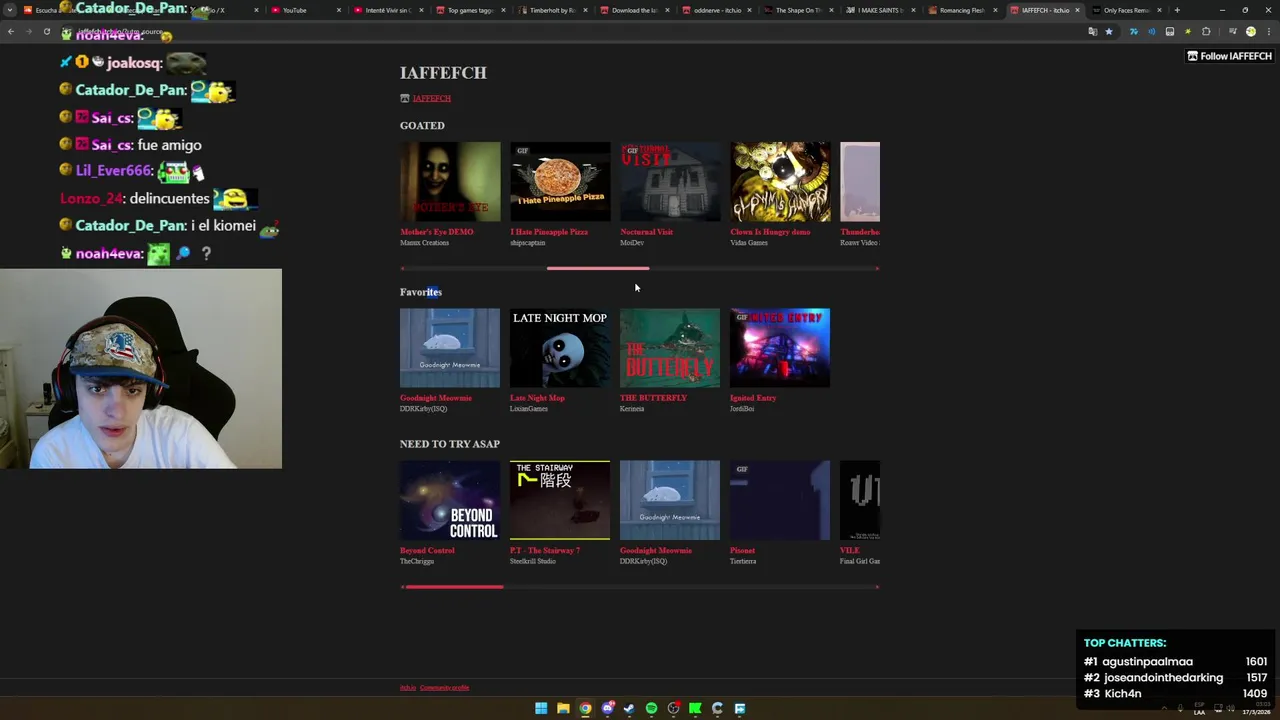Click the Masnx Creations author name
The image size is (1280, 720).
[x=424, y=243]
